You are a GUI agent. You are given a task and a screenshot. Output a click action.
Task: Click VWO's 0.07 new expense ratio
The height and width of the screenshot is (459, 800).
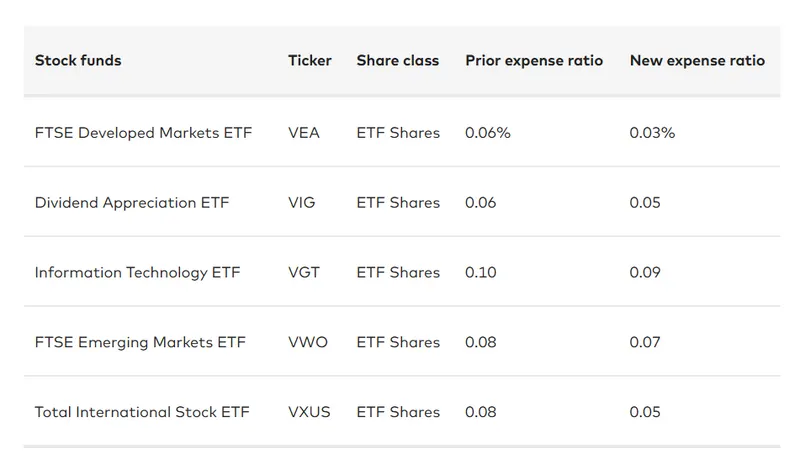coord(645,343)
